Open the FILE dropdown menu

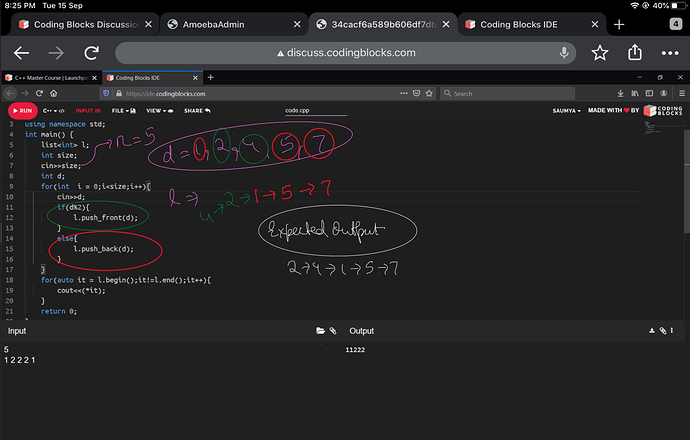point(124,111)
